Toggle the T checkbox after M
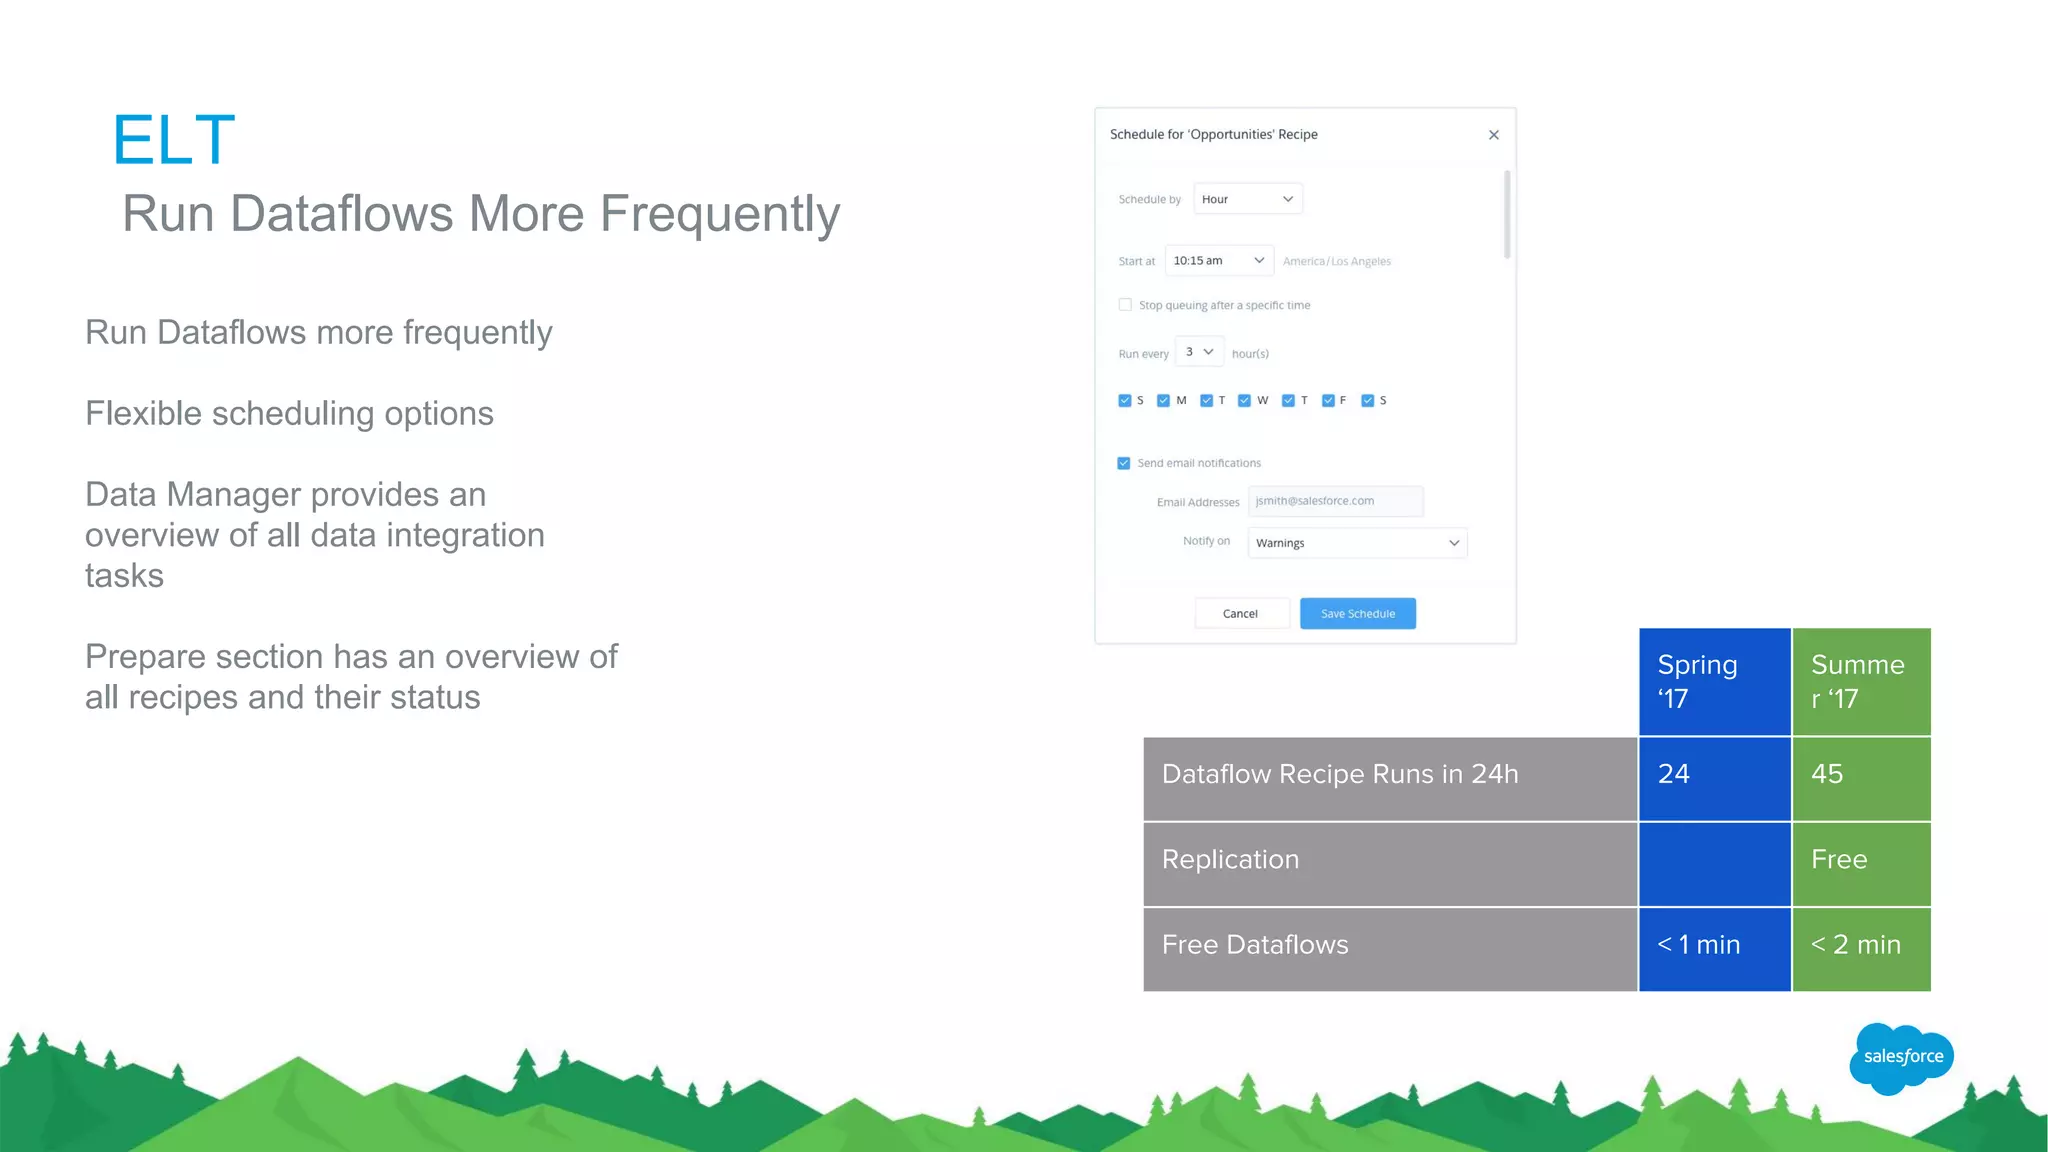The image size is (2048, 1152). 1206,400
